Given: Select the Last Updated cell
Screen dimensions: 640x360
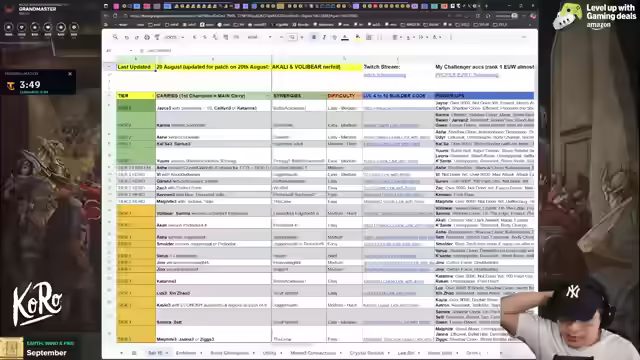Looking at the screenshot, I should coord(136,67).
